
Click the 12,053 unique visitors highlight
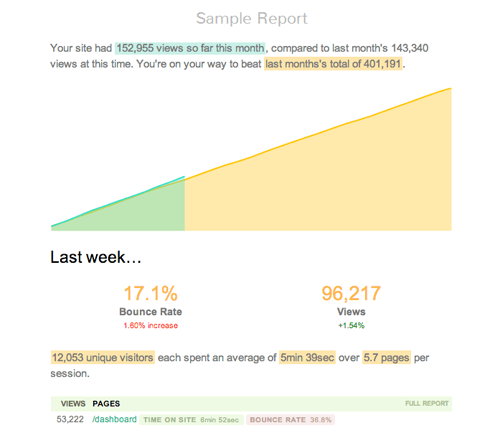point(103,357)
